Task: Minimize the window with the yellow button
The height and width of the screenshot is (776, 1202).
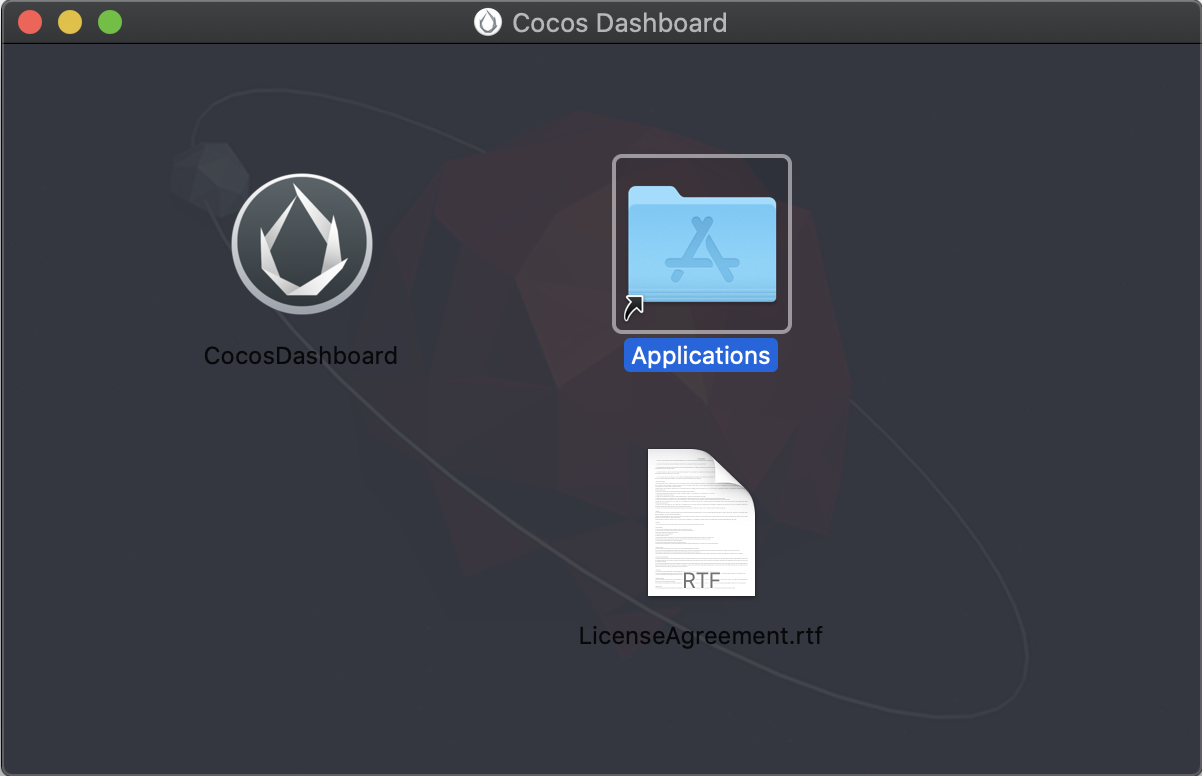Action: coord(70,22)
